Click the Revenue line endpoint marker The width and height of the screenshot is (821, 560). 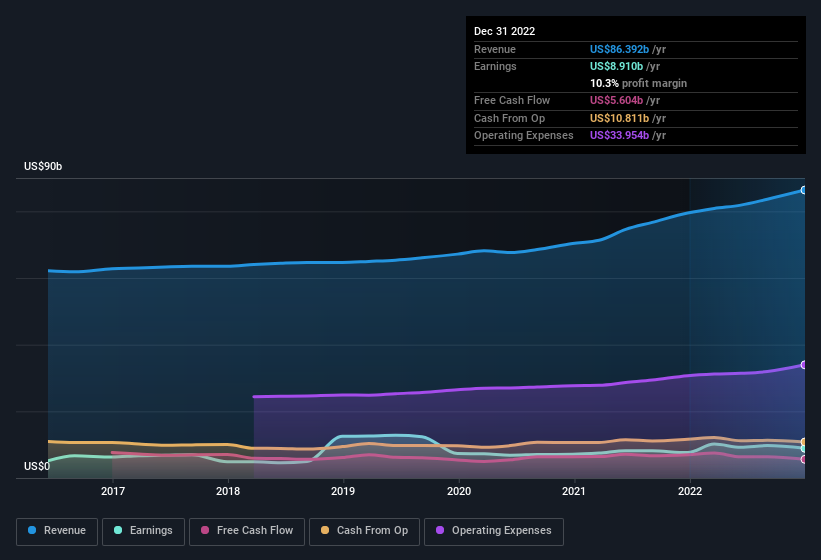(x=804, y=190)
